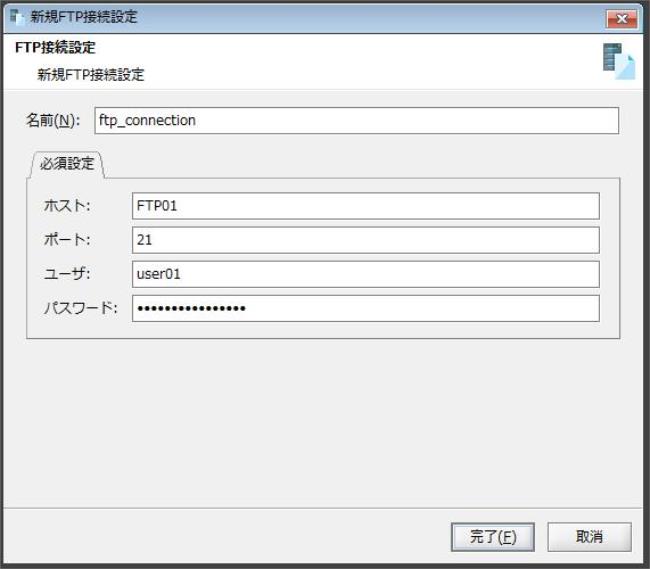Click the ユーザ field showing user01
The image size is (650, 569).
tap(365, 274)
